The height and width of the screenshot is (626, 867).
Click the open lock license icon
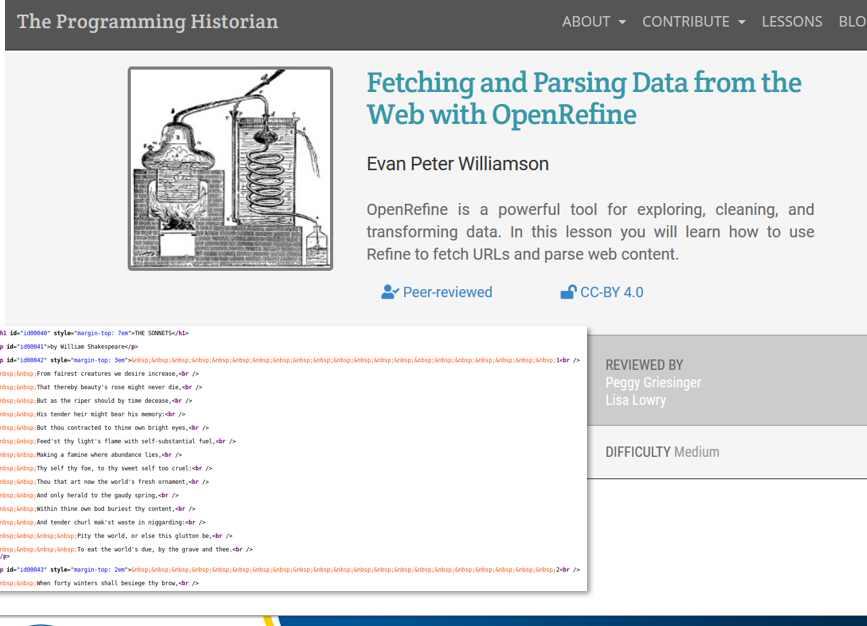point(568,292)
